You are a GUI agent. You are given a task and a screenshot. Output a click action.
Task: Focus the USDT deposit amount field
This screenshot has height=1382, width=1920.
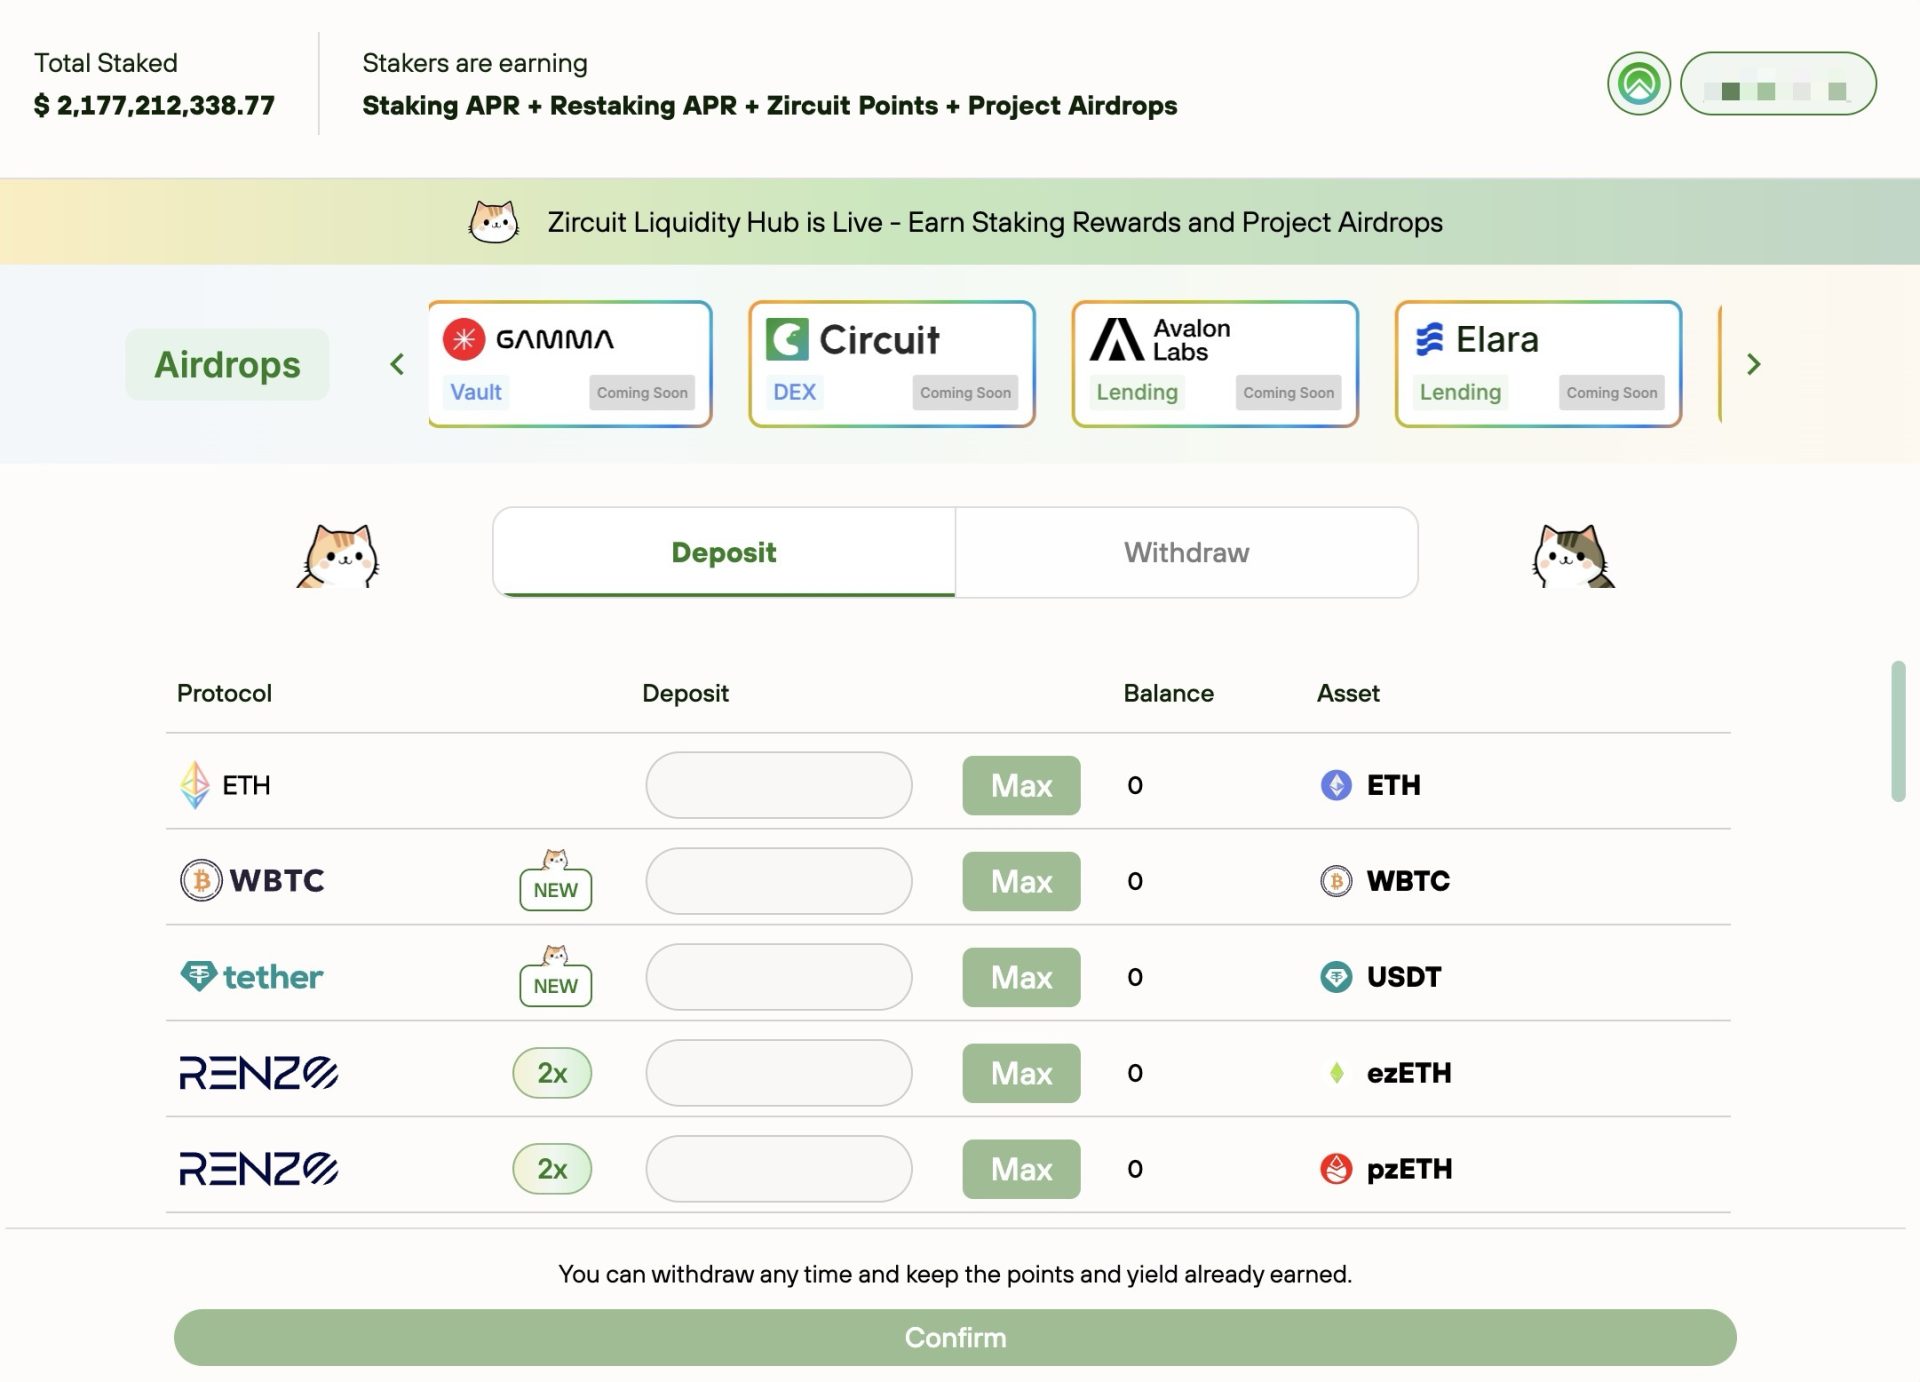coord(779,977)
